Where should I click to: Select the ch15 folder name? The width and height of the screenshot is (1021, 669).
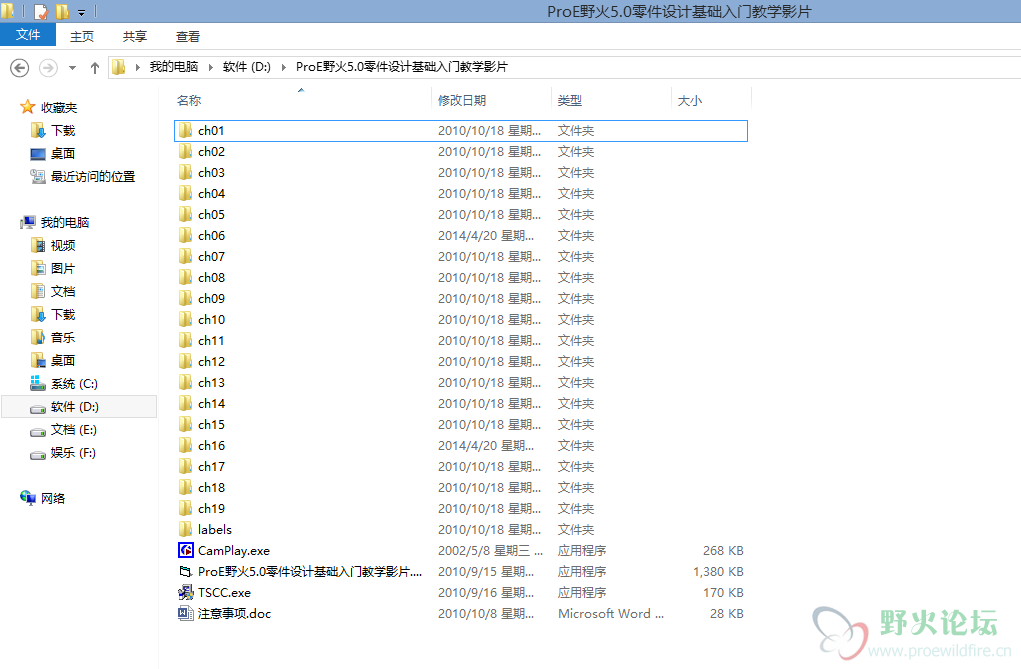(x=212, y=424)
